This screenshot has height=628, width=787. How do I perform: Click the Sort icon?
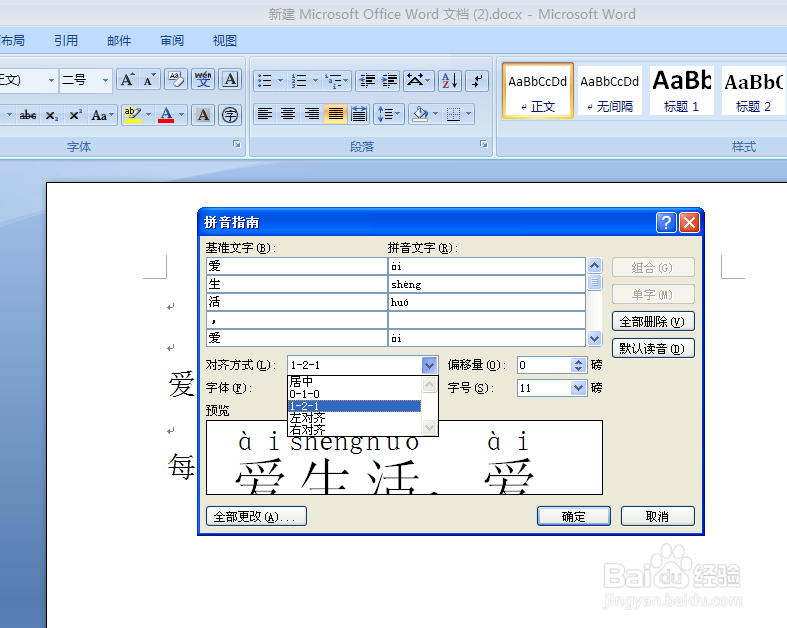click(x=449, y=80)
